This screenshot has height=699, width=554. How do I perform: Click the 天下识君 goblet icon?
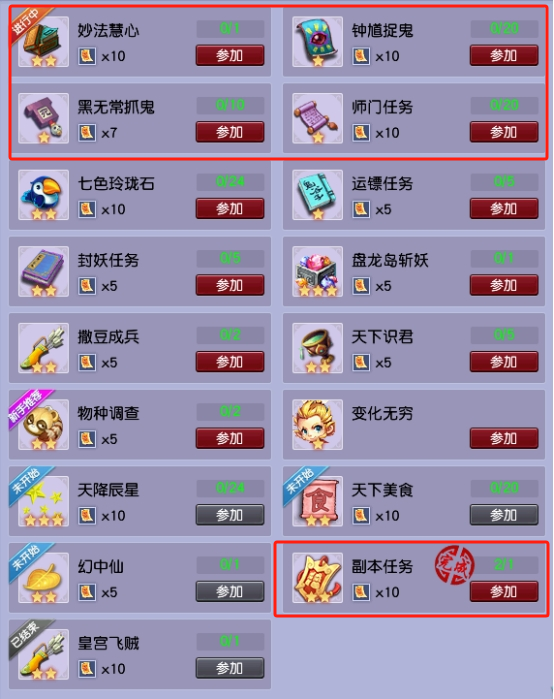pyautogui.click(x=317, y=348)
